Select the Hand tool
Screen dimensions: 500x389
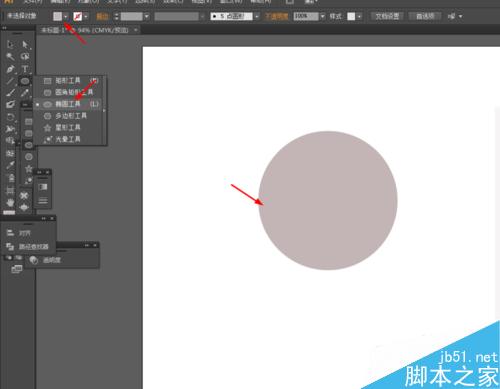10,202
